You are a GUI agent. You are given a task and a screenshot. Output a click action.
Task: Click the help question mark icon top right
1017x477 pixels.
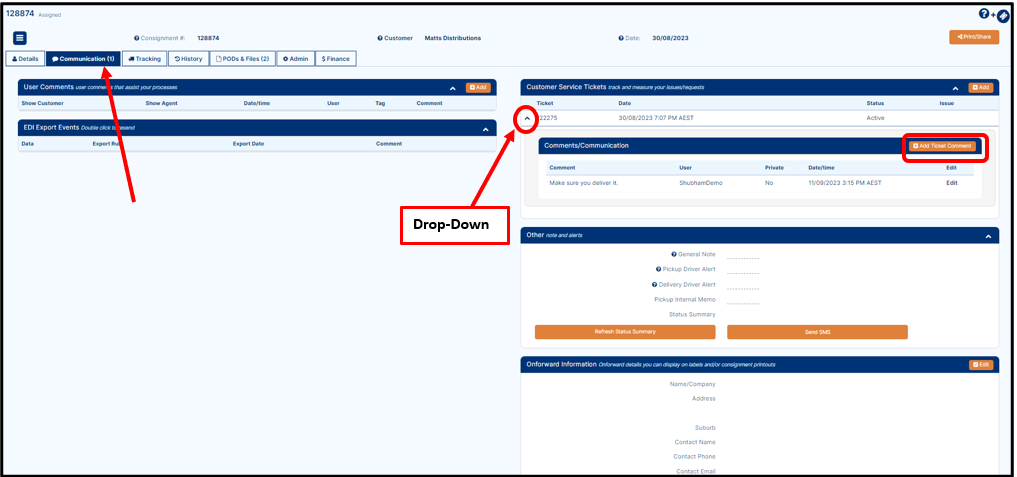pos(984,13)
